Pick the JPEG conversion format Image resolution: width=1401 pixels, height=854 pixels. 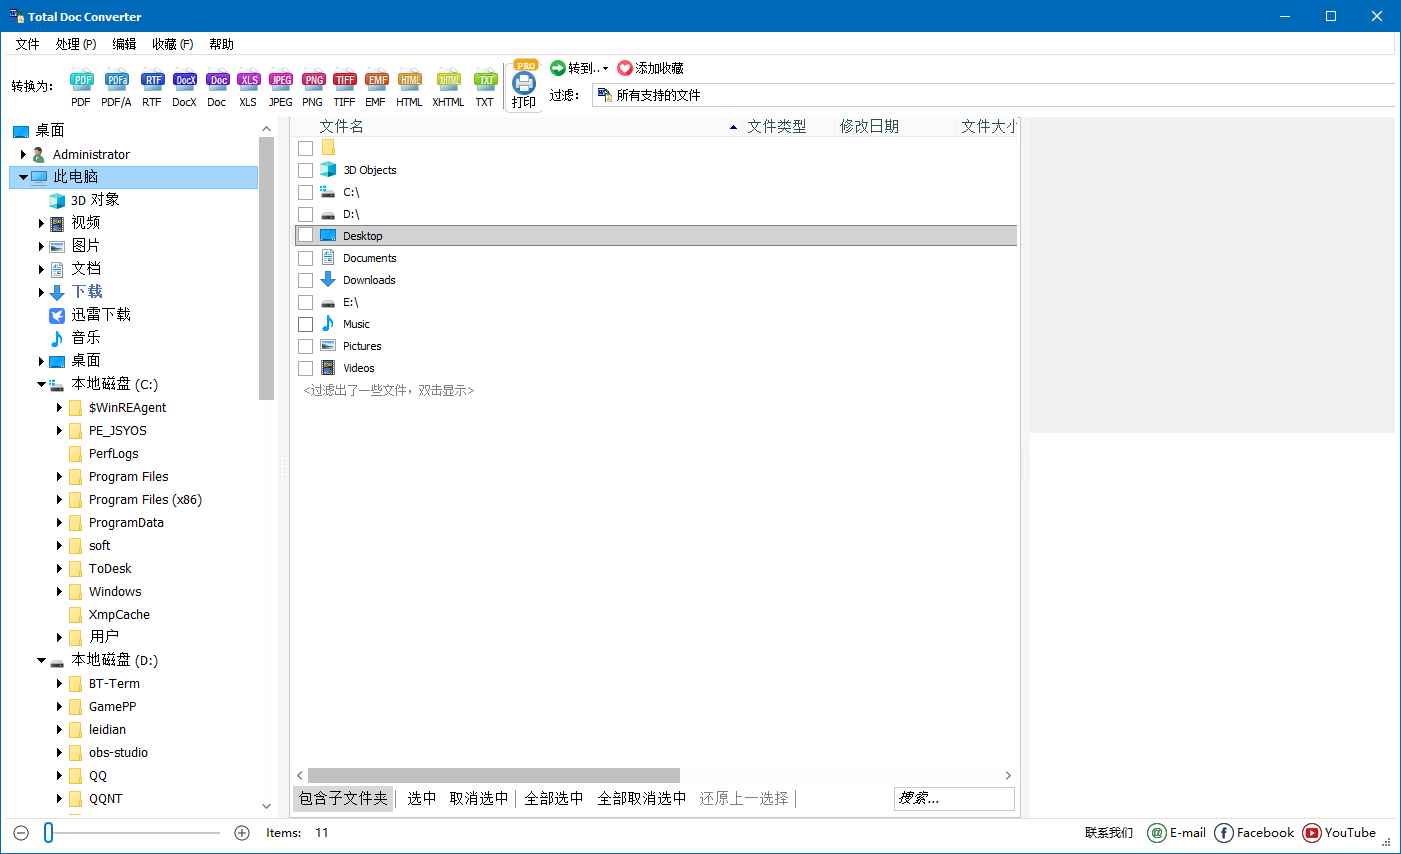click(281, 85)
